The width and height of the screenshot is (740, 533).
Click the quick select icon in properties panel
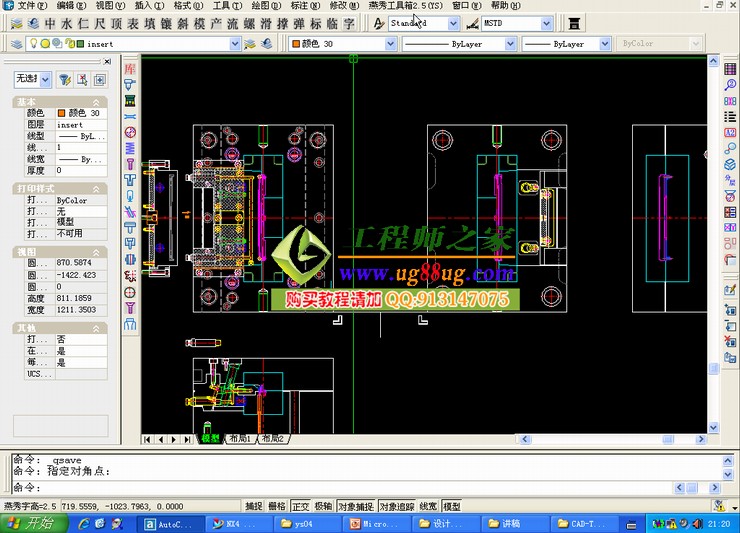click(64, 79)
